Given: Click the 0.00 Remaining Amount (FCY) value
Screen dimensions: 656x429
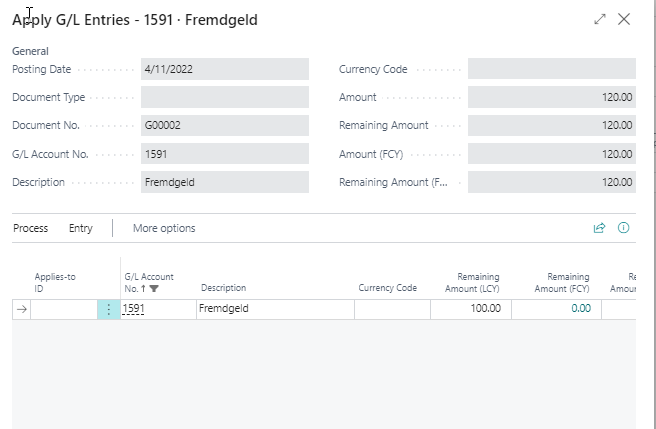Looking at the screenshot, I should click(580, 309).
